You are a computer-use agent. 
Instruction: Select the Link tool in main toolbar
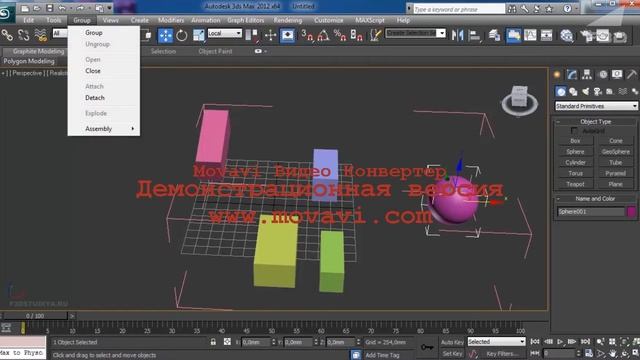pos(7,36)
